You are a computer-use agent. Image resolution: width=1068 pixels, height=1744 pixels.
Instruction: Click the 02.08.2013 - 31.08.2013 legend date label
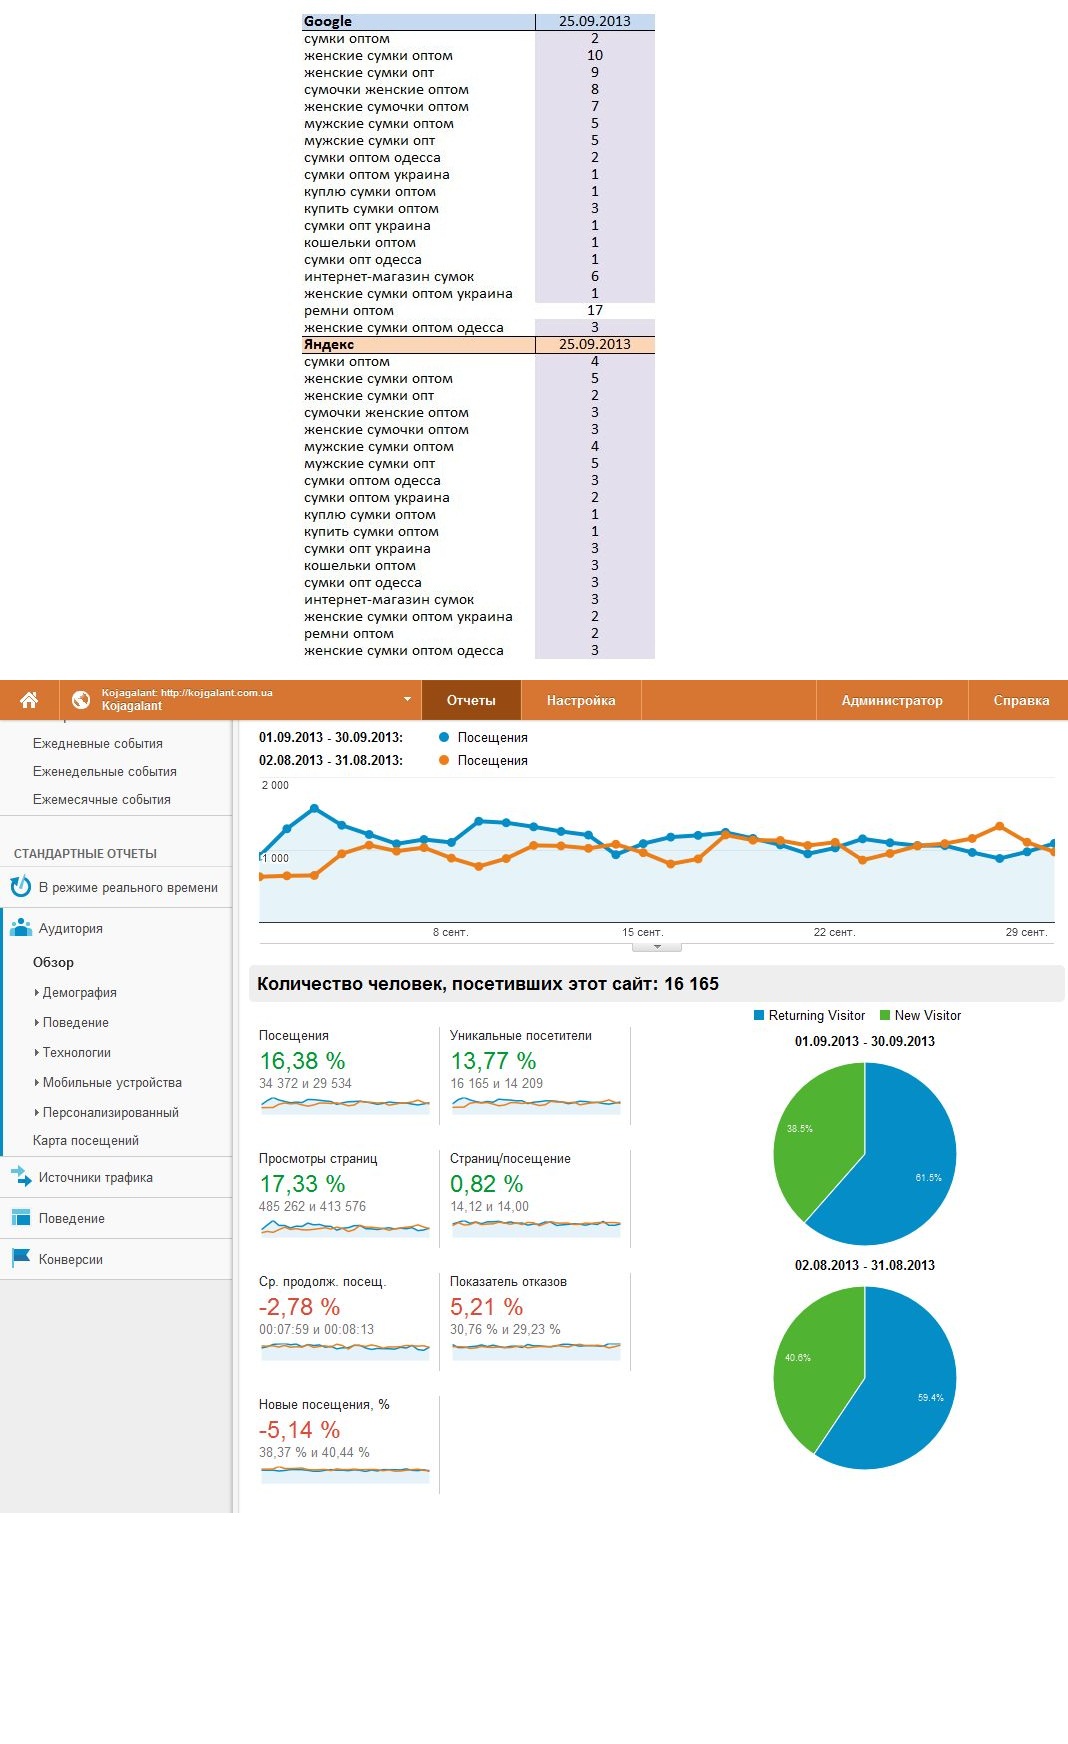[331, 760]
